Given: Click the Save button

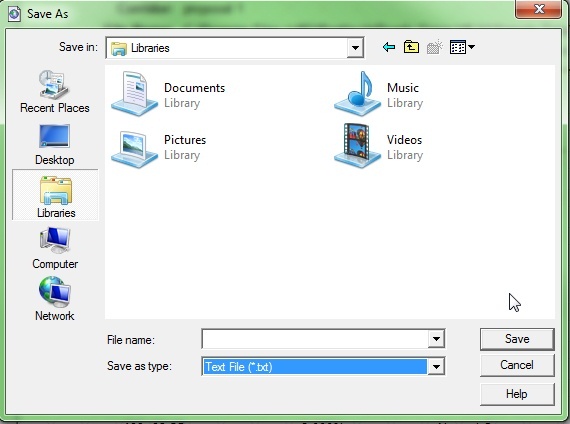Looking at the screenshot, I should coord(517,339).
